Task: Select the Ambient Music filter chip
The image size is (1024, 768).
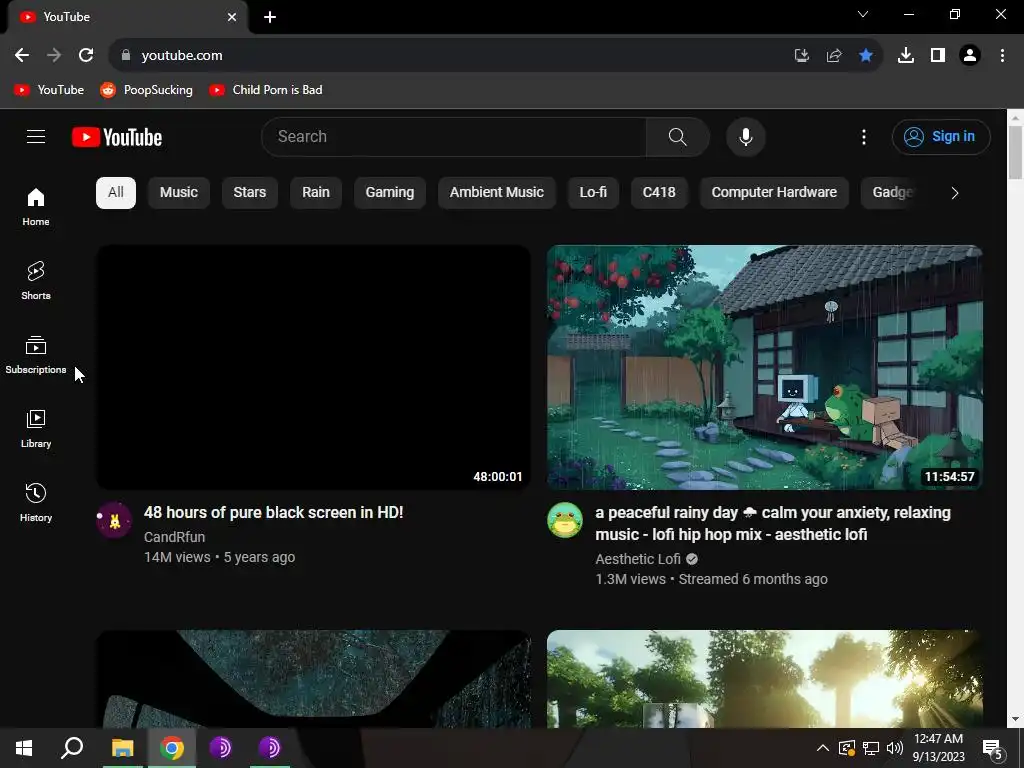Action: pos(497,193)
